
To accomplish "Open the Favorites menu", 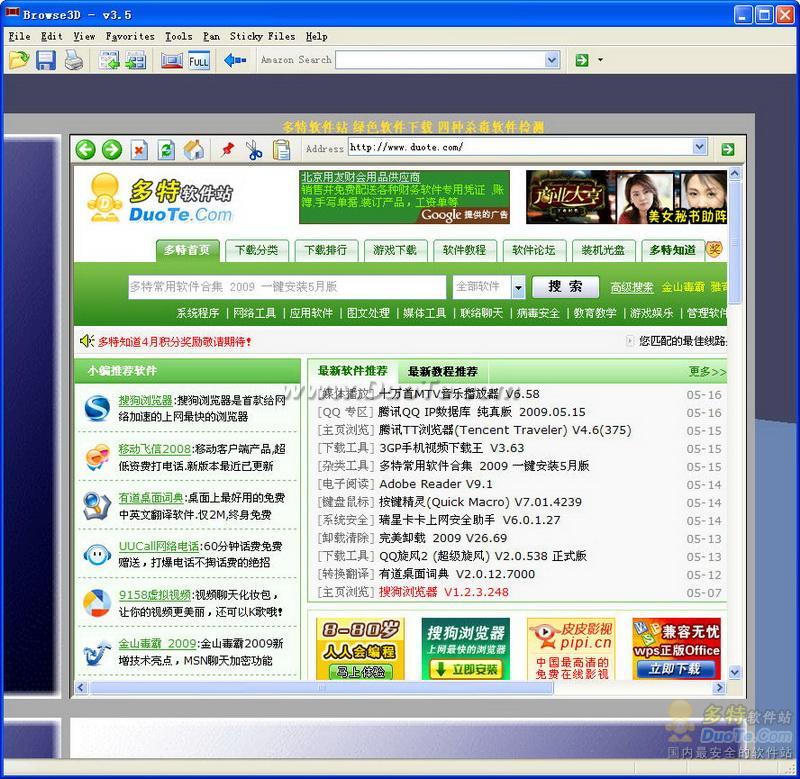I will (x=130, y=36).
